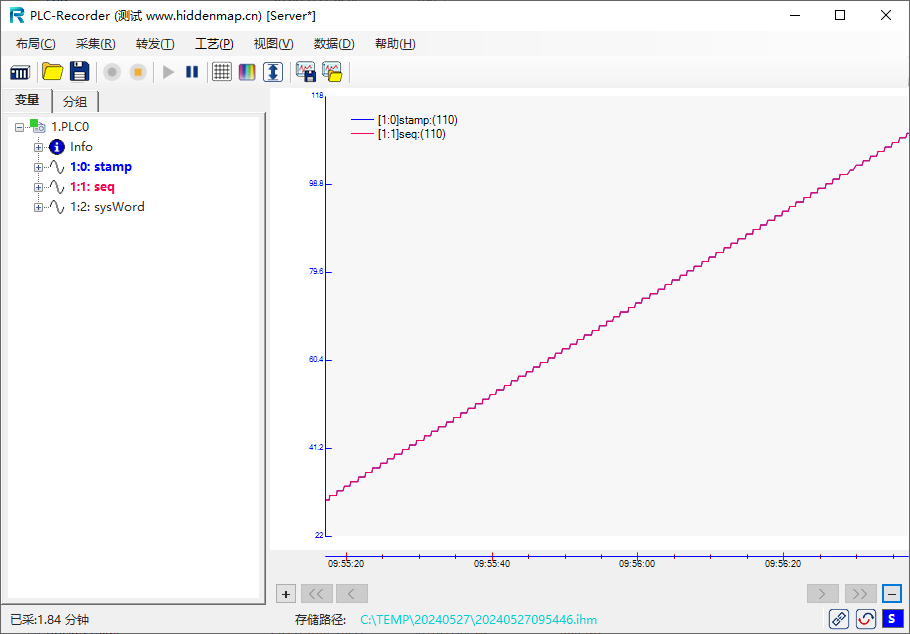
Task: Expand the 1:1: seq node
Action: 38,187
